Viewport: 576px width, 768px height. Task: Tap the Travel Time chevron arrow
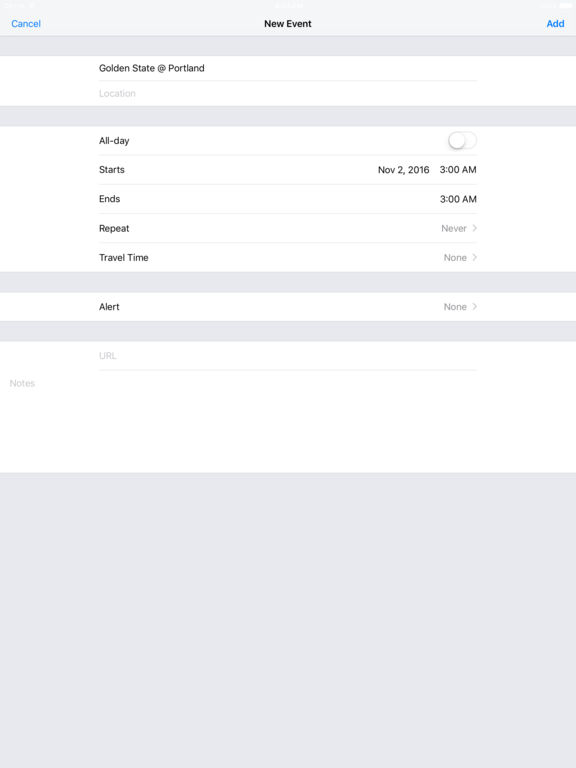474,258
